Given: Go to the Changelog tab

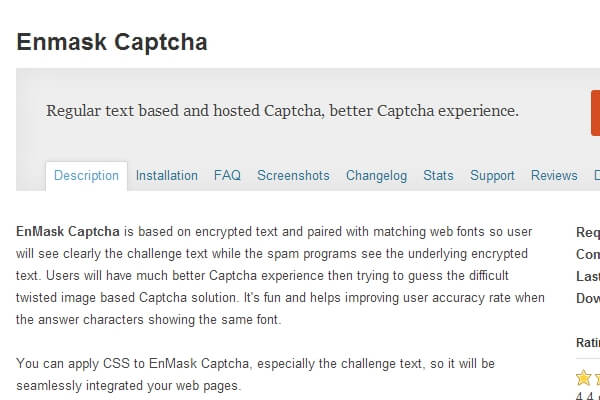Looking at the screenshot, I should (x=376, y=175).
